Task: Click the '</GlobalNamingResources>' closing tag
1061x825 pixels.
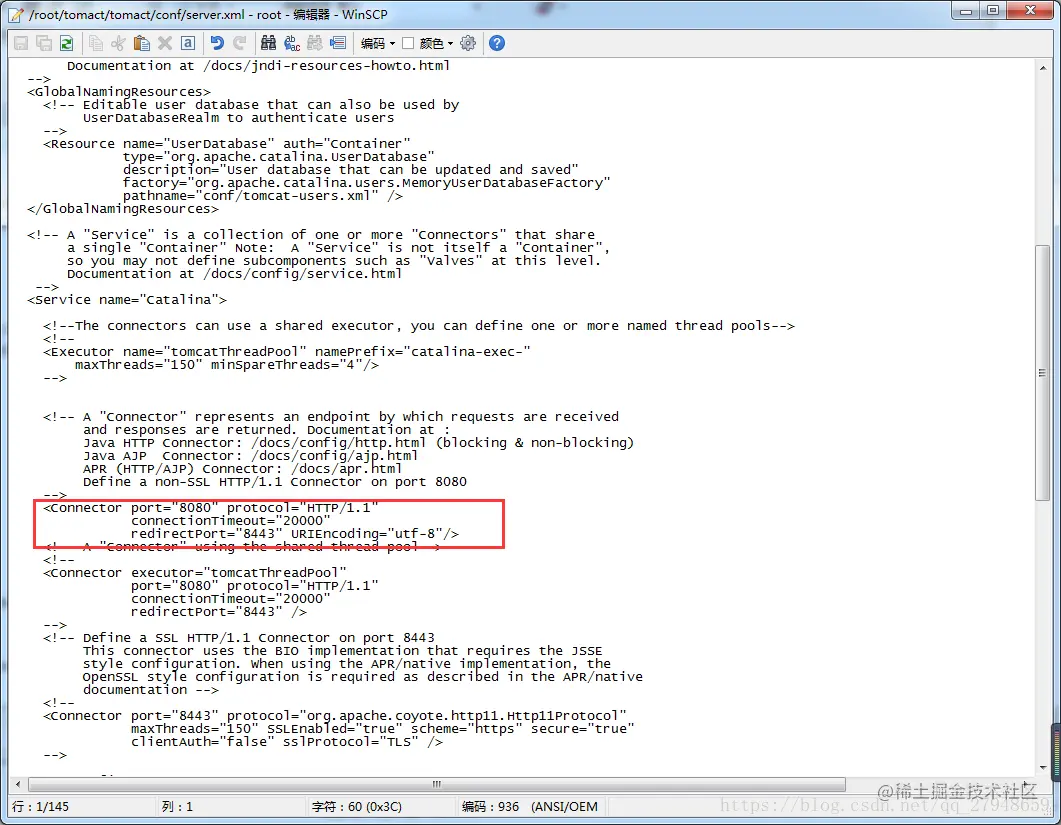Action: [x=123, y=208]
